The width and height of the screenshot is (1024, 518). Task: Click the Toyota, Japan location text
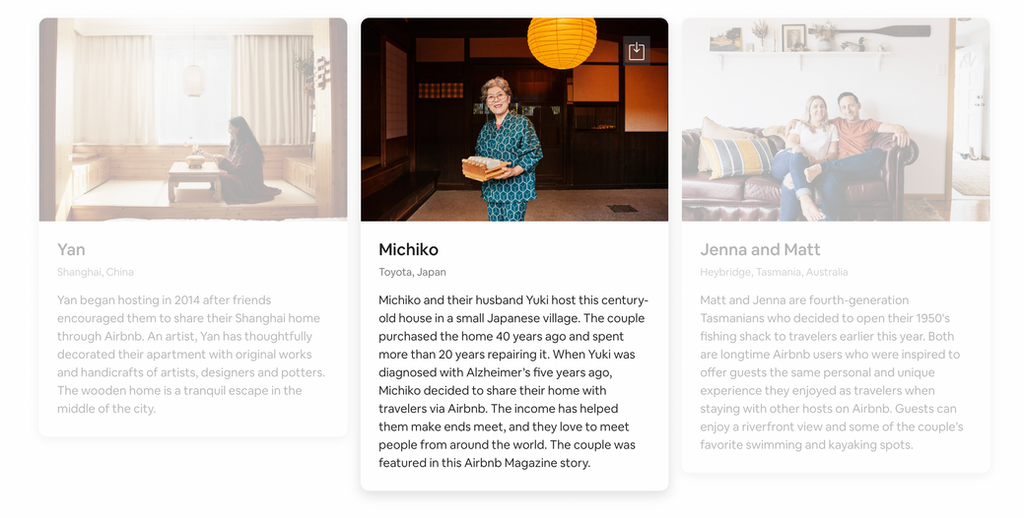[x=412, y=272]
